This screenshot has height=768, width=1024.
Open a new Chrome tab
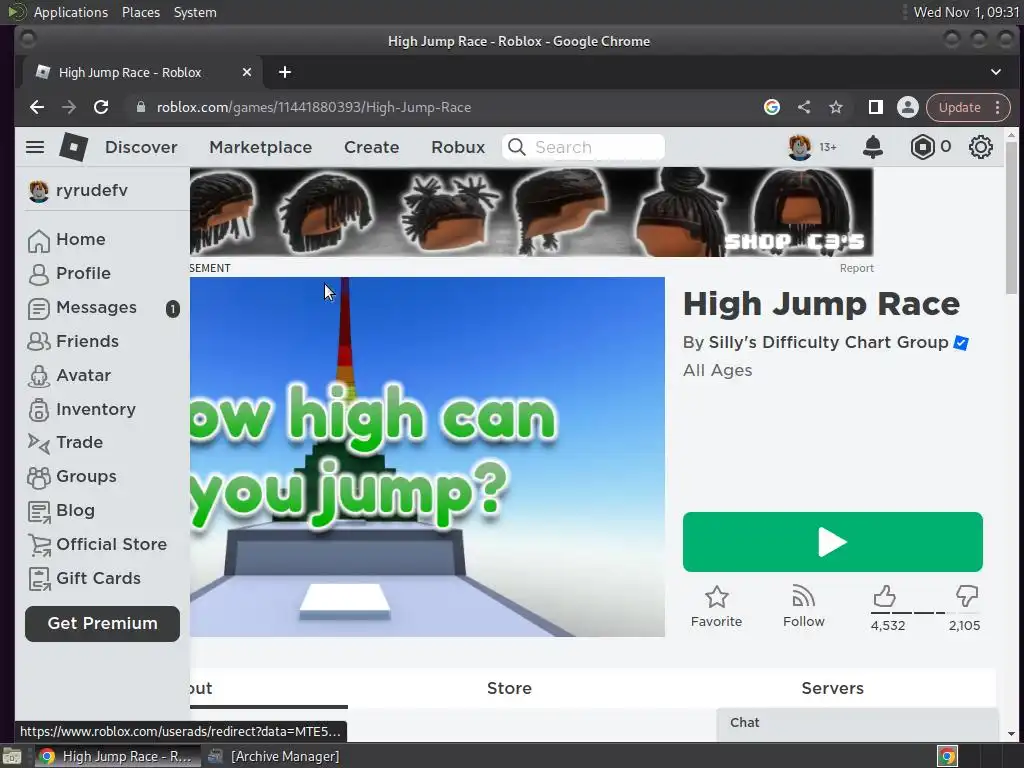click(285, 72)
